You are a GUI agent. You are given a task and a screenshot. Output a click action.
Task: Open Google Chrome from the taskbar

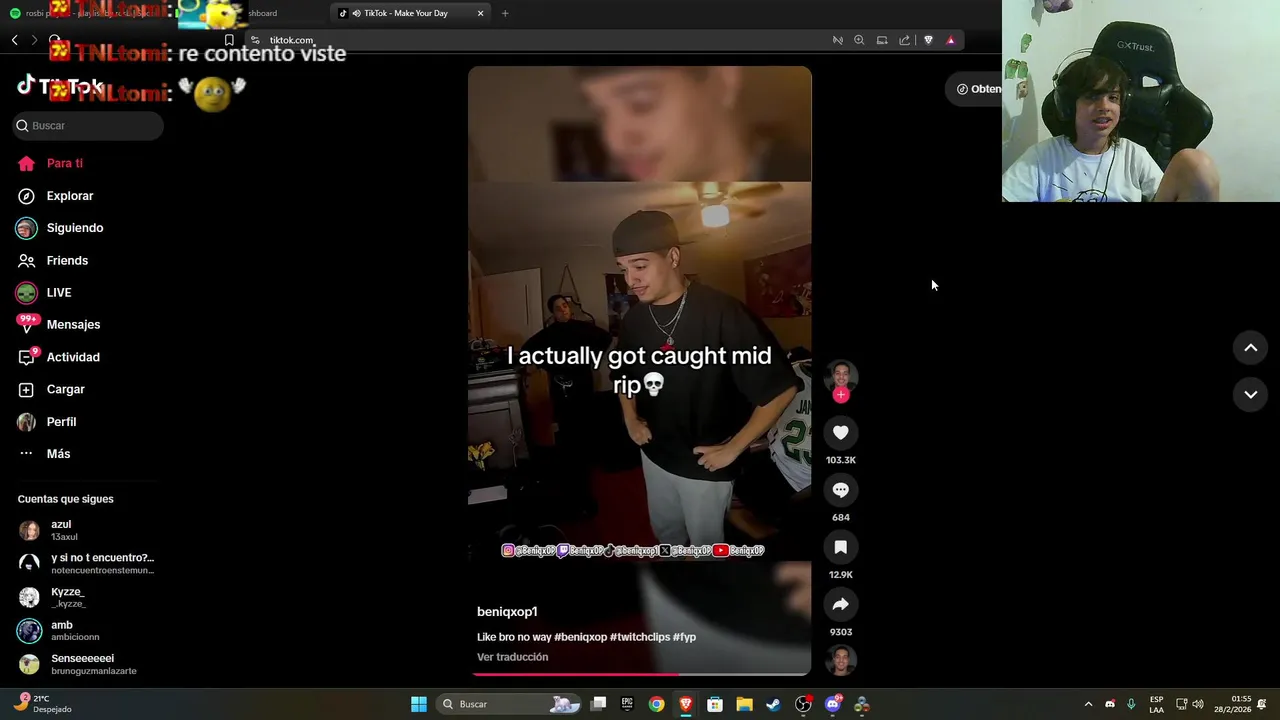(656, 704)
